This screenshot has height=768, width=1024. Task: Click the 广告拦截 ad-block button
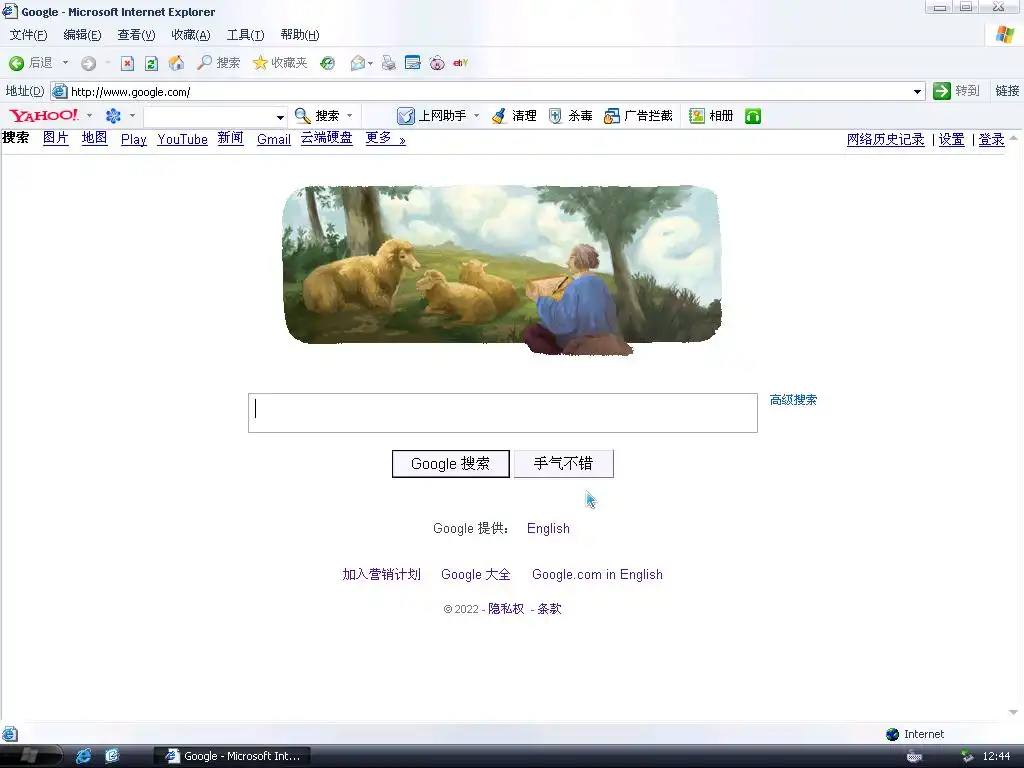638,116
